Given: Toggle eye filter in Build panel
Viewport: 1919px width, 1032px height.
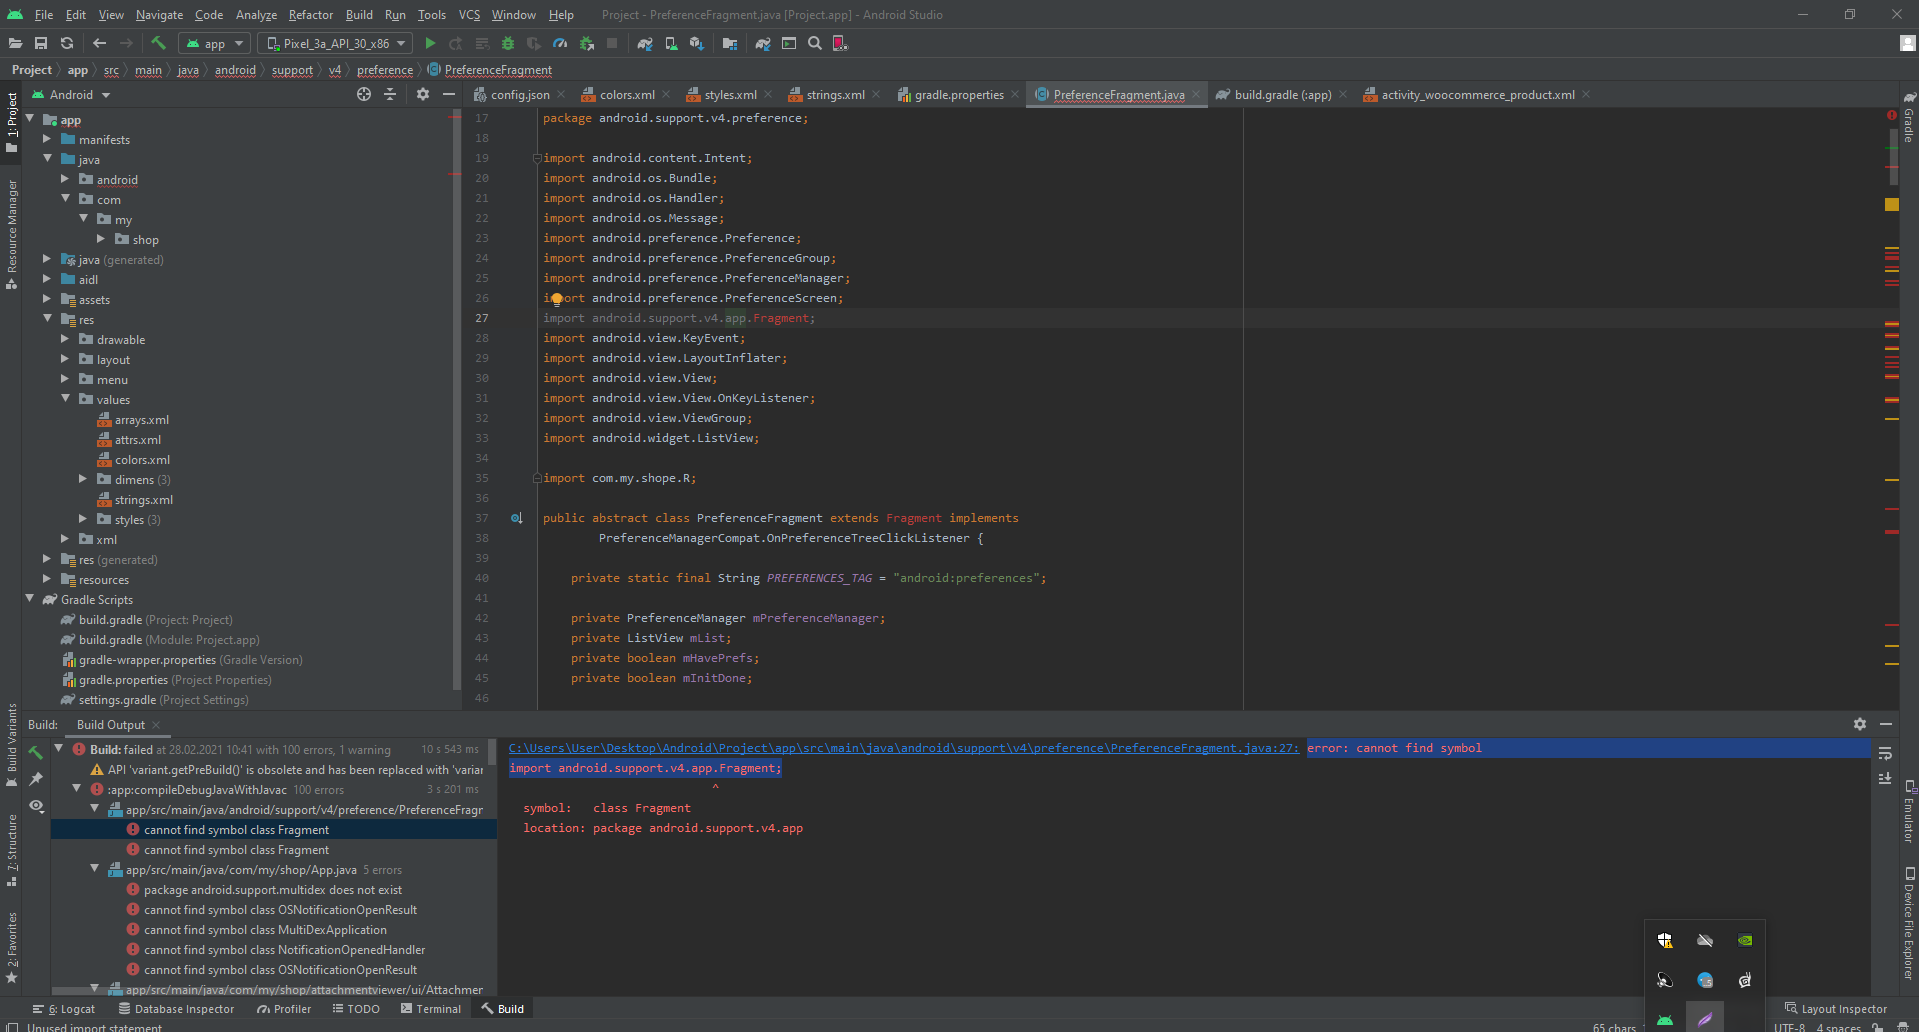Looking at the screenshot, I should tap(36, 806).
